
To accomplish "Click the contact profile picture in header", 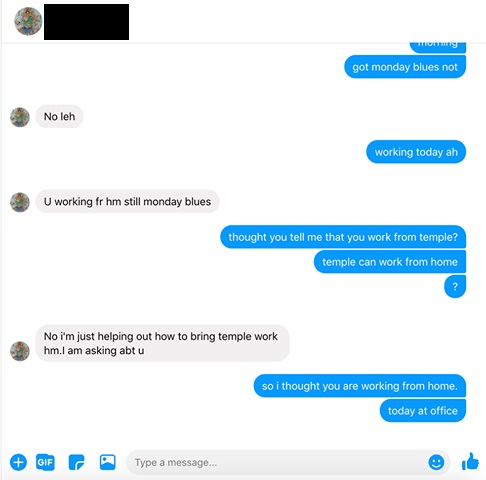I will [x=28, y=21].
